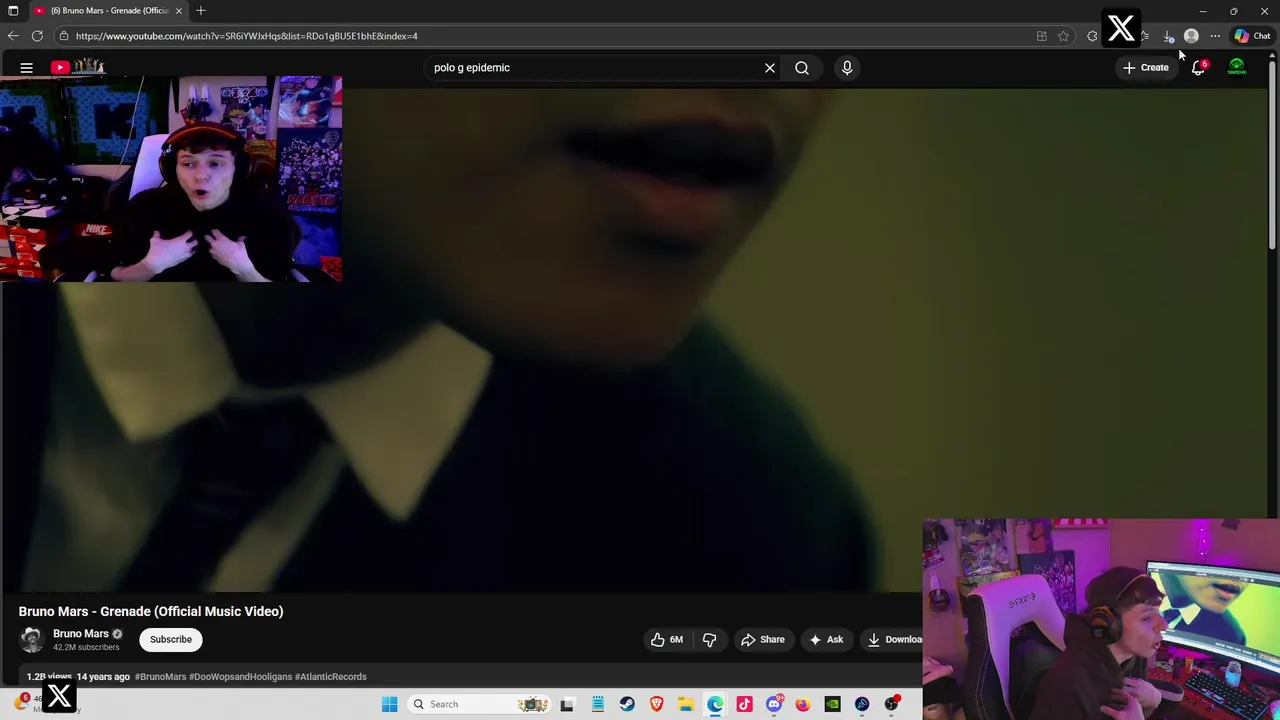
Task: Click the Windows taskbar Search box
Action: pyautogui.click(x=478, y=704)
